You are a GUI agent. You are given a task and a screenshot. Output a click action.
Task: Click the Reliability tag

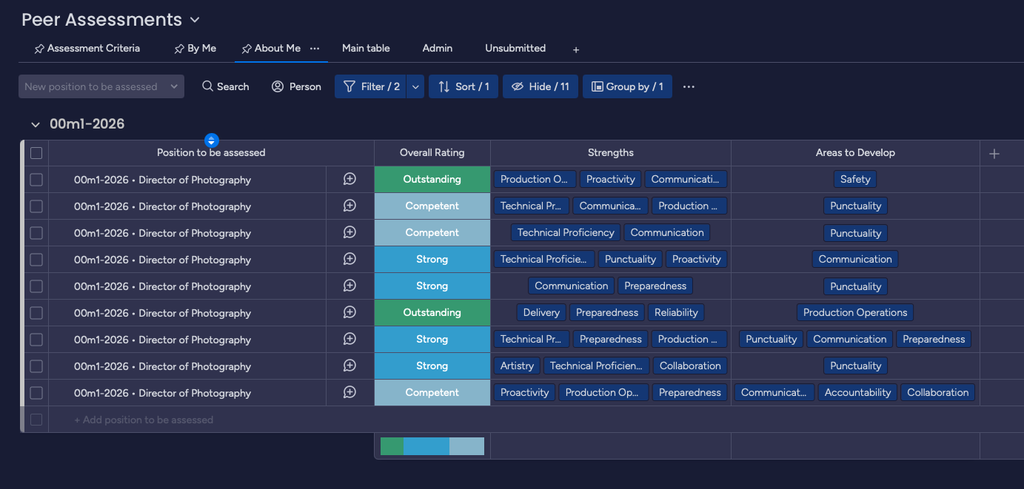677,312
